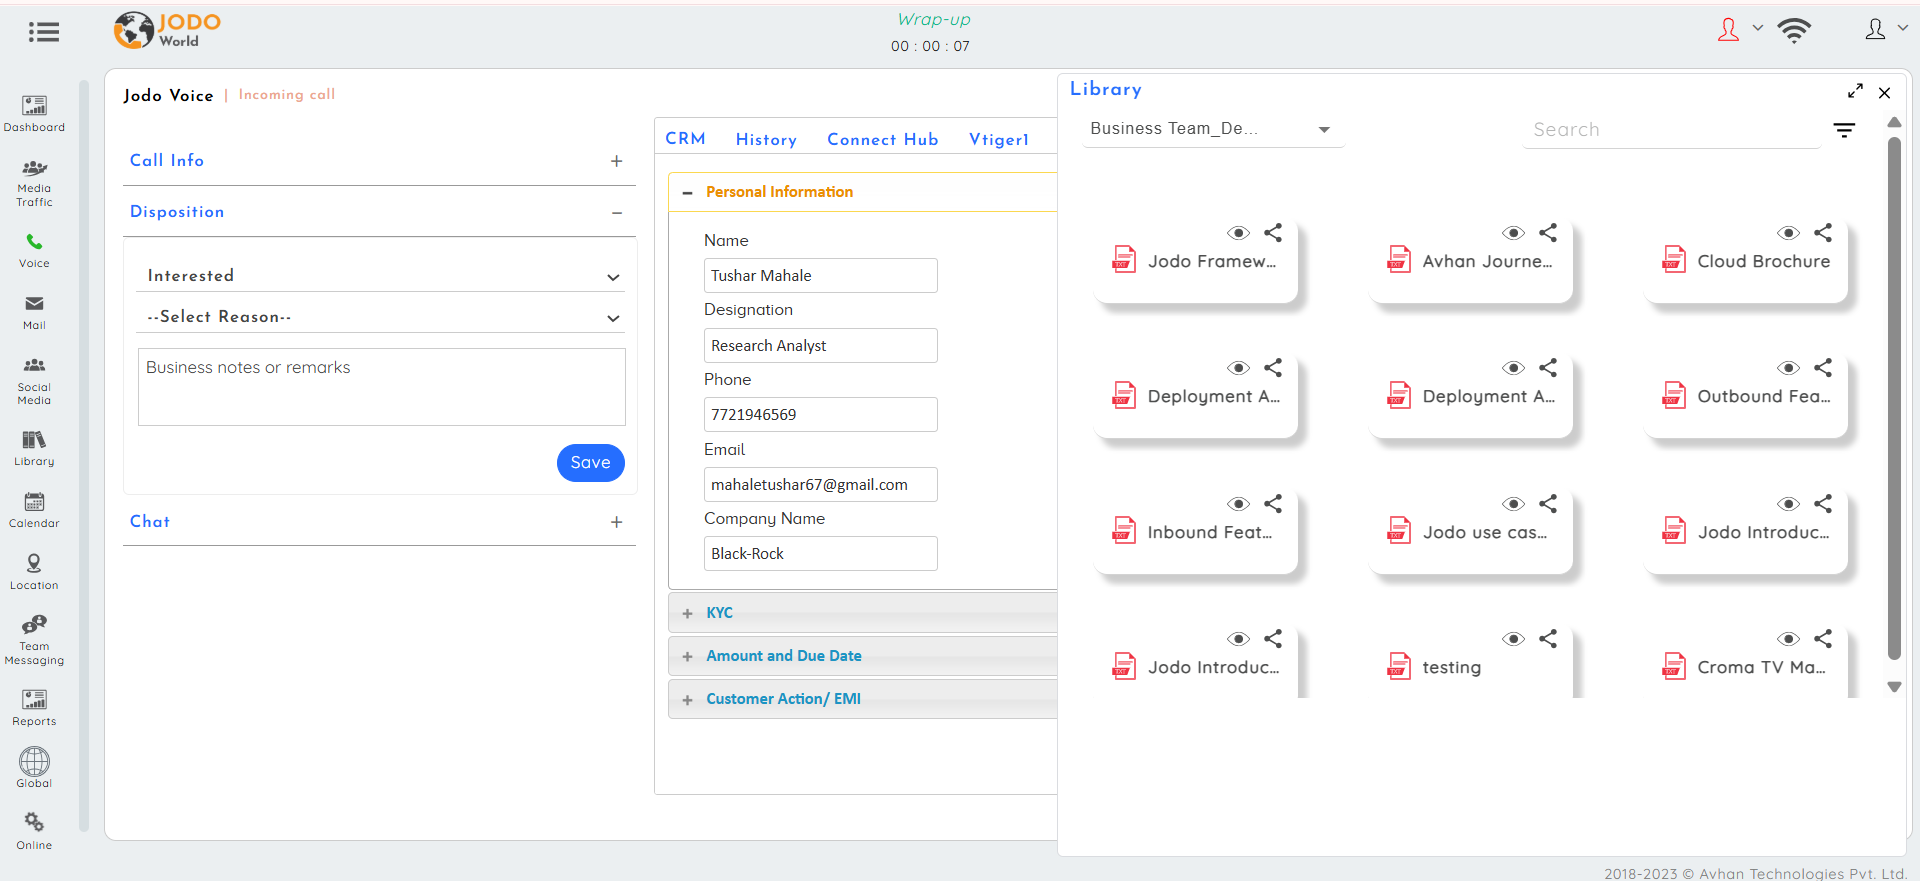This screenshot has width=1920, height=881.
Task: Click the JODO World logo
Action: (167, 31)
